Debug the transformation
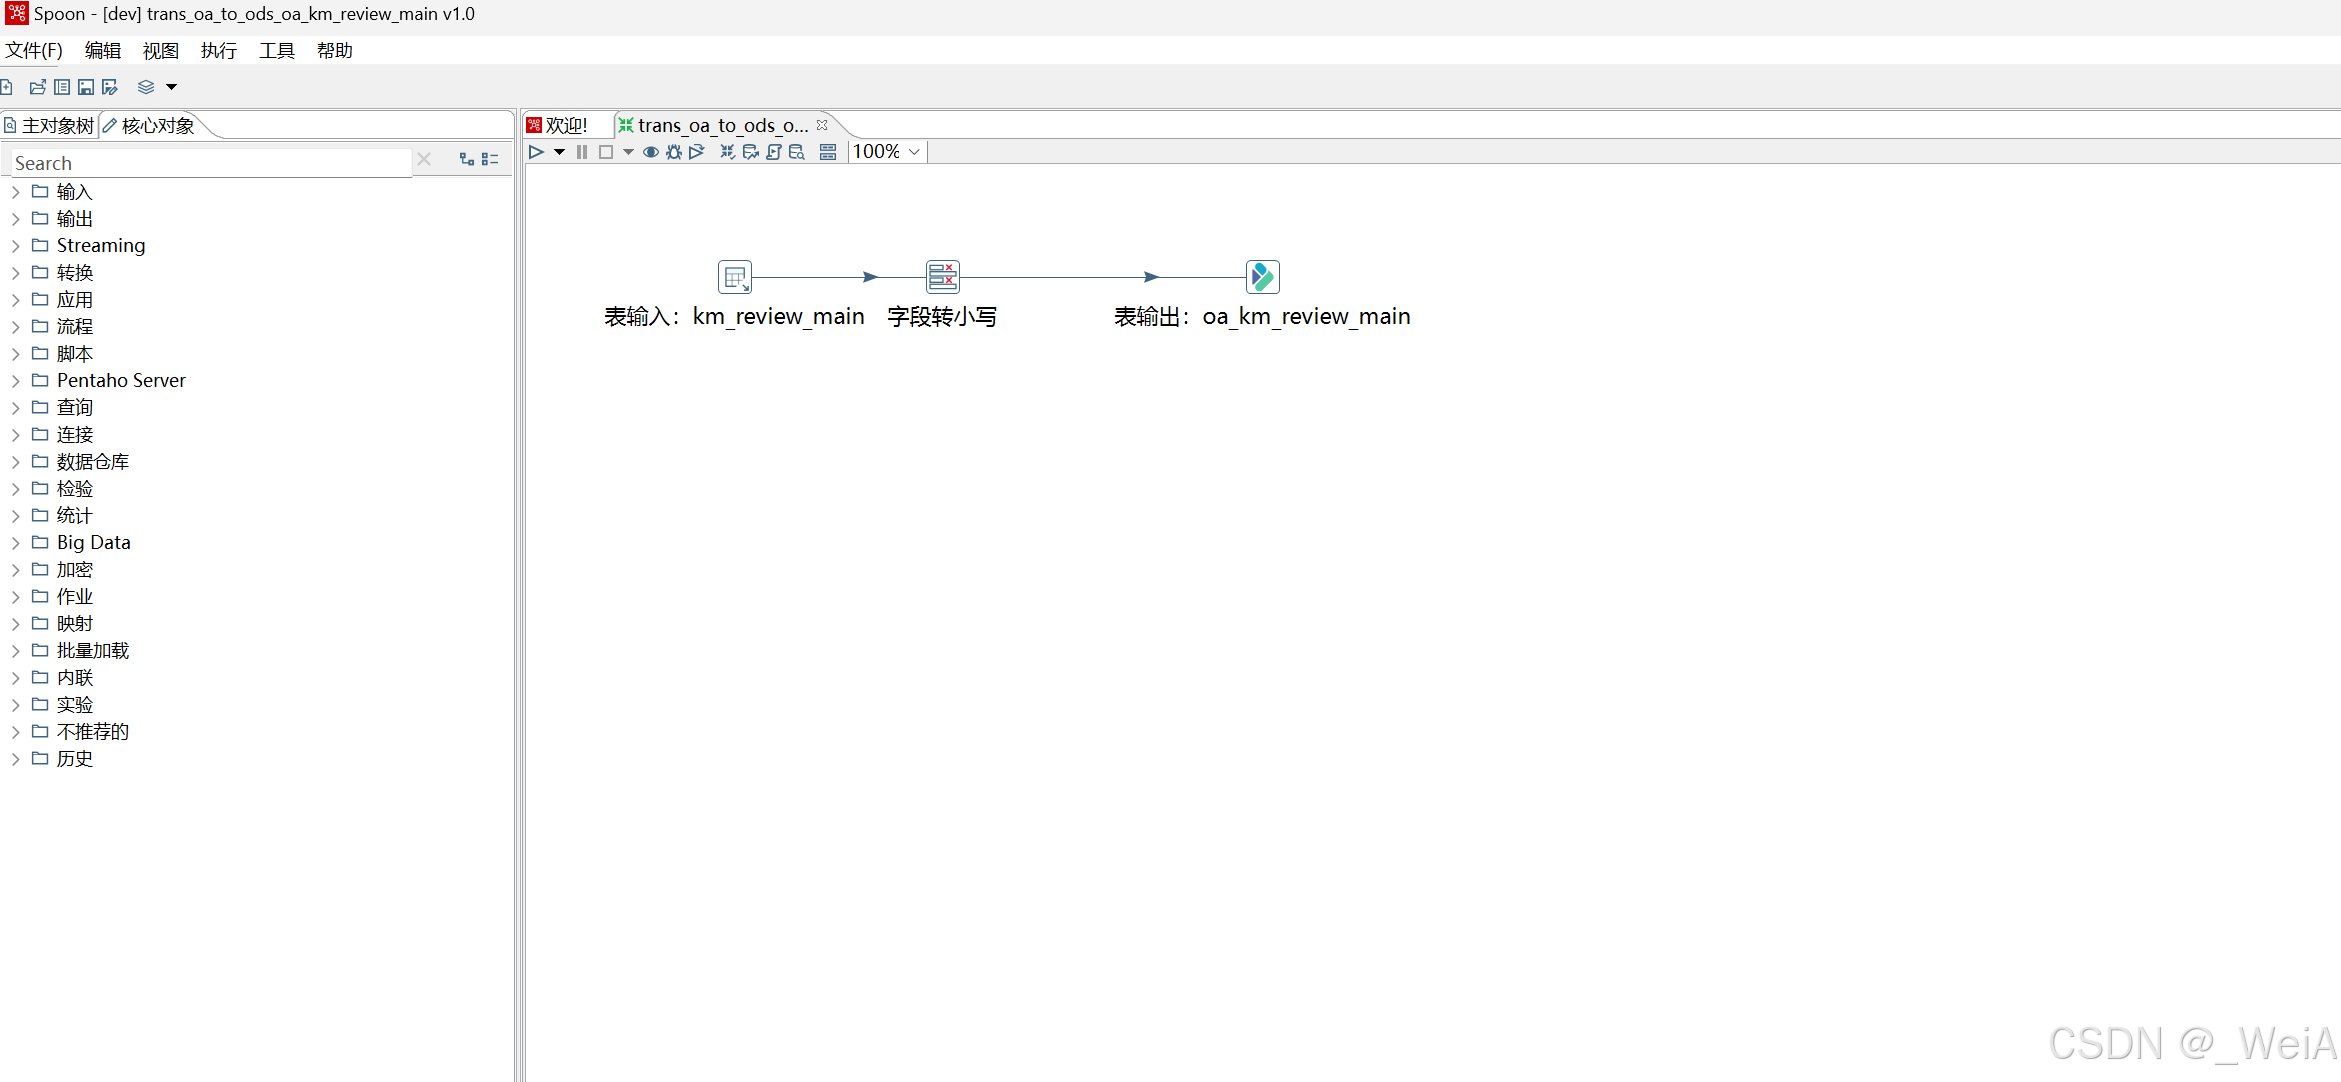The width and height of the screenshot is (2341, 1082). point(673,152)
